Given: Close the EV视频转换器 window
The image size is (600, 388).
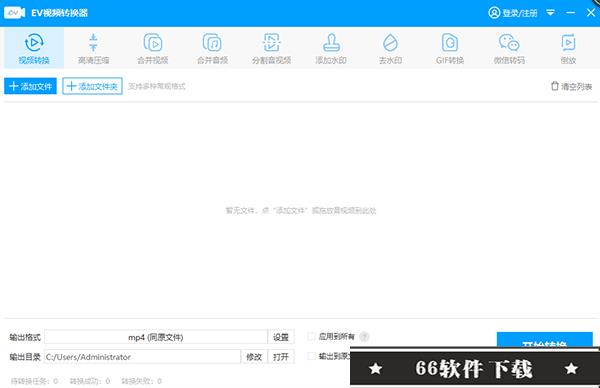Looking at the screenshot, I should click(x=590, y=13).
